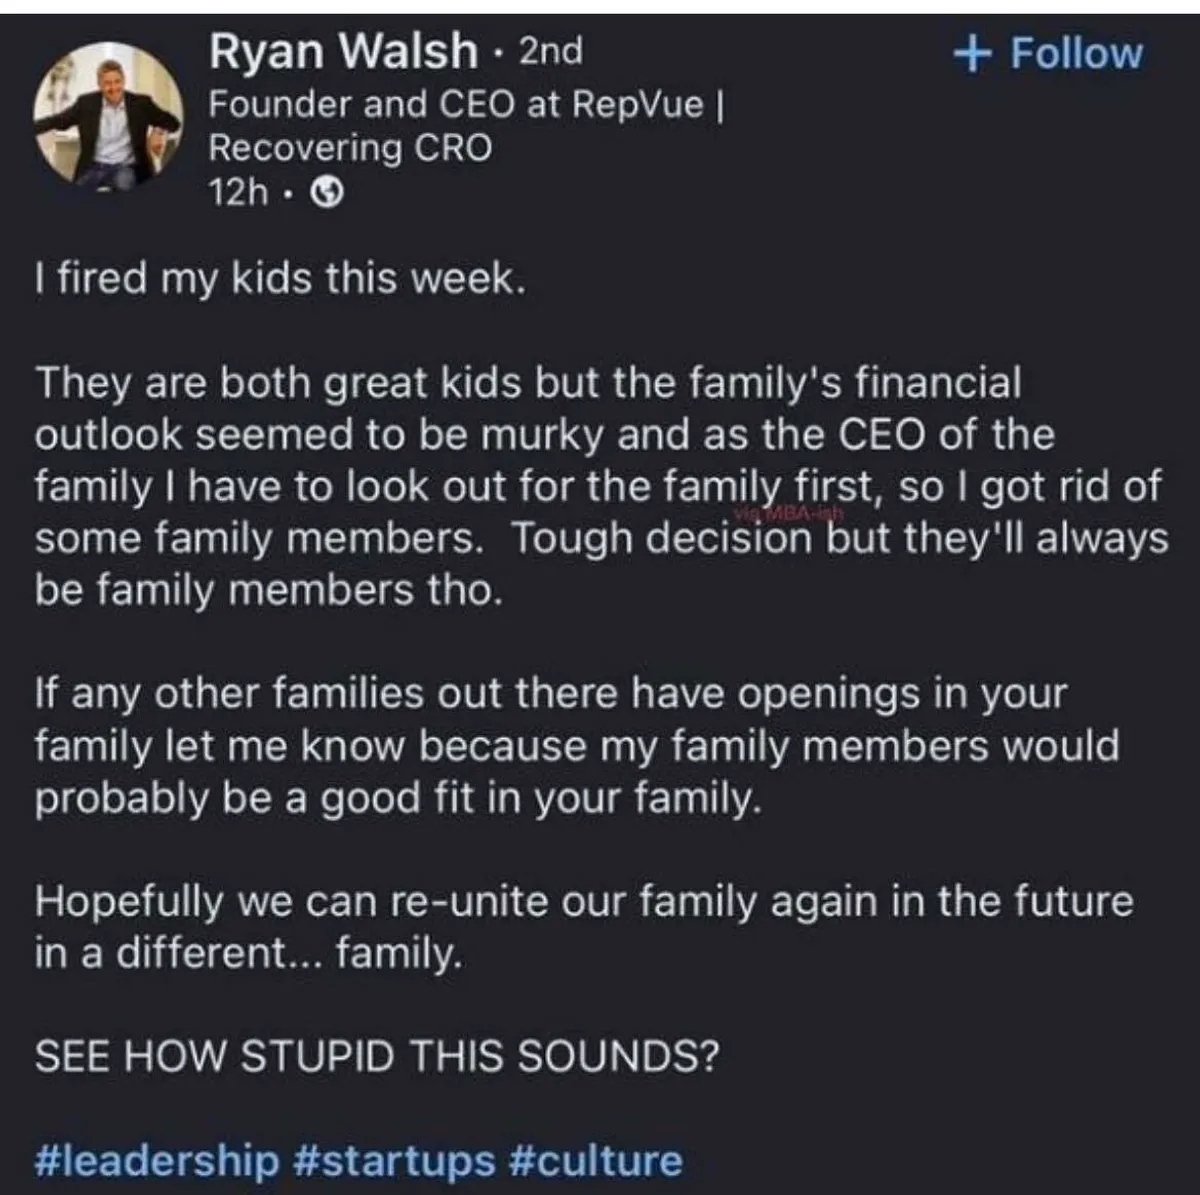Click the 'SEE HOW STUPID THIS SOUNDS?' line
The width and height of the screenshot is (1200, 1195).
(x=377, y=1057)
